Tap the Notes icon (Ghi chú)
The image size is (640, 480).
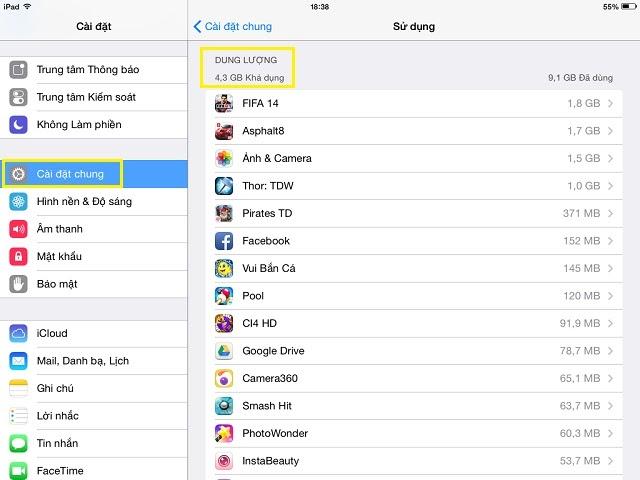(18, 388)
